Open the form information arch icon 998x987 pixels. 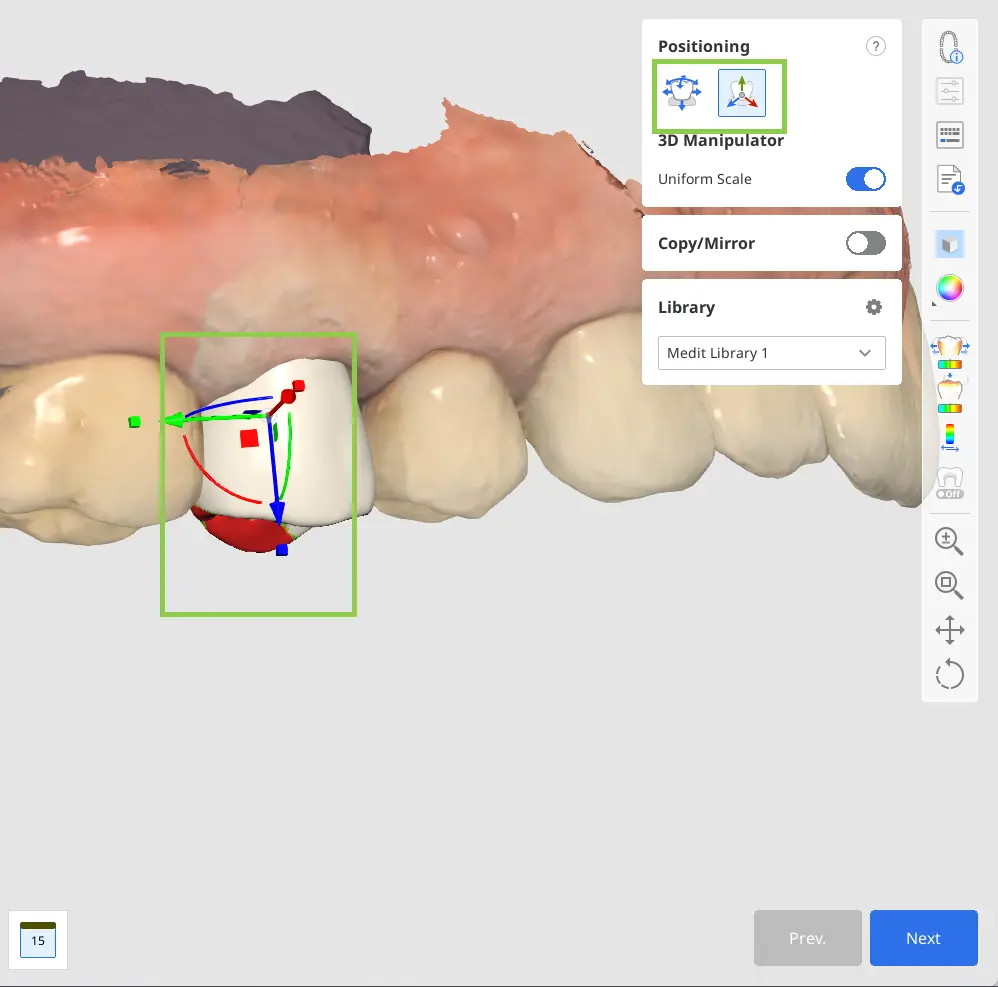tap(950, 47)
